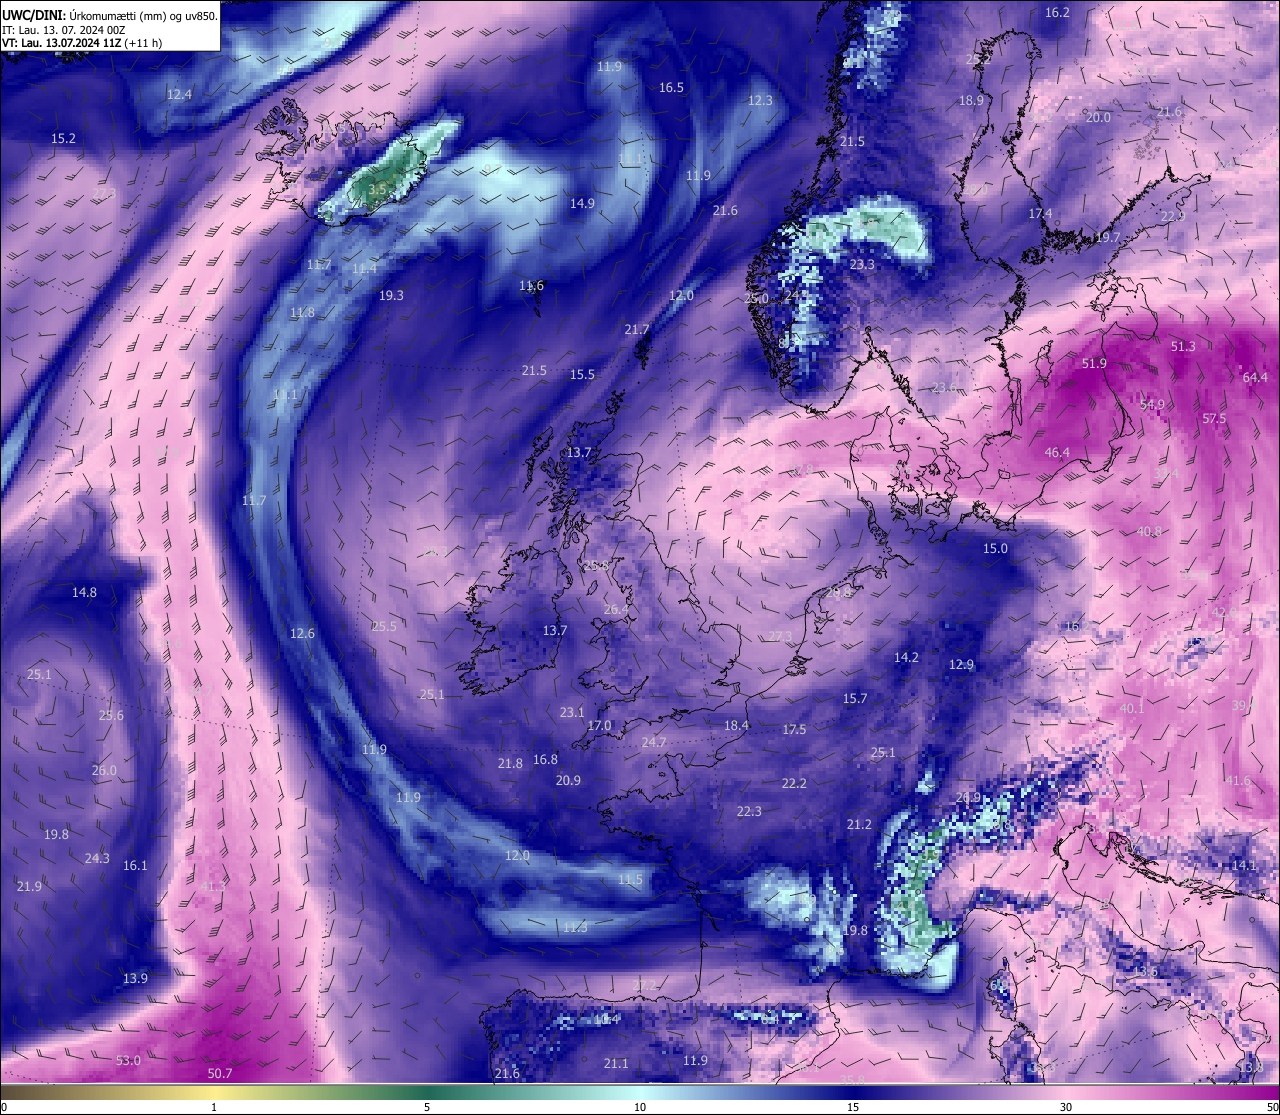Click the 14.1 value on the map

(1244, 865)
